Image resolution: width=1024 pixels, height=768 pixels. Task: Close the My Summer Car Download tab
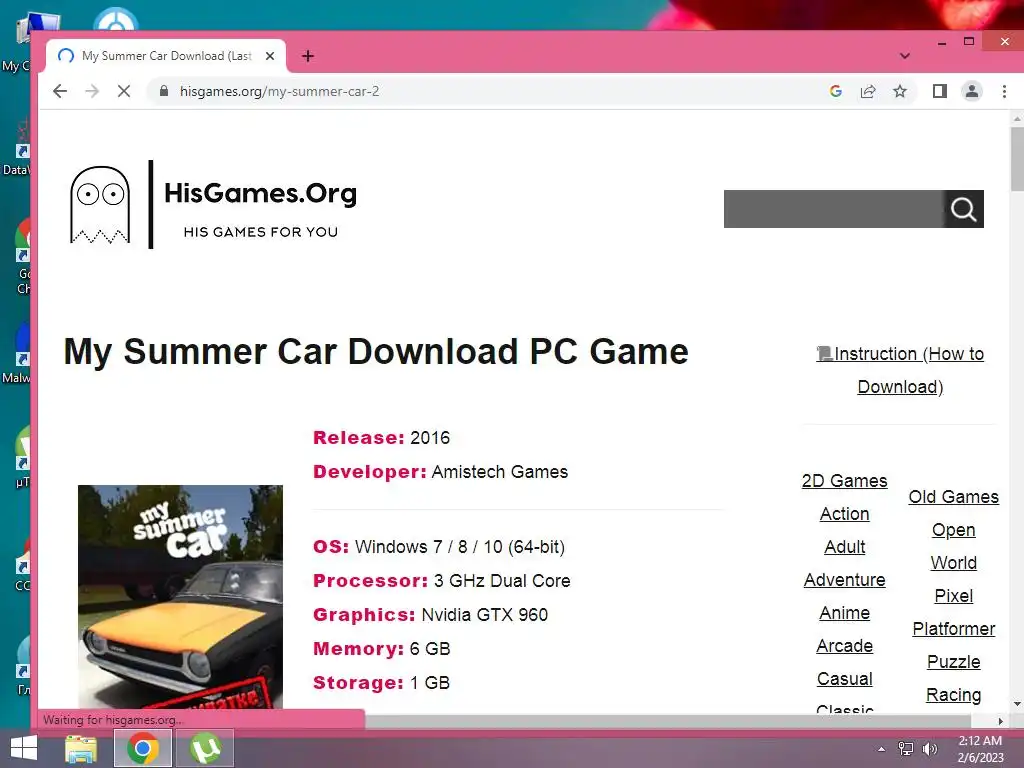[x=270, y=56]
